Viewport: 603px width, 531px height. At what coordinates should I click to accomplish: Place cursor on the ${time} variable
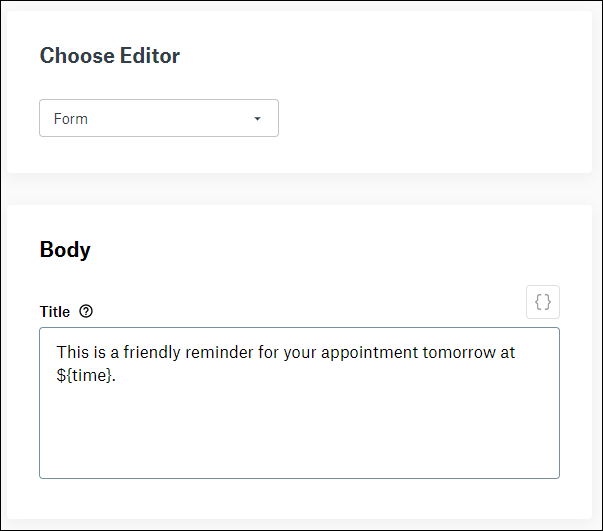(x=85, y=376)
